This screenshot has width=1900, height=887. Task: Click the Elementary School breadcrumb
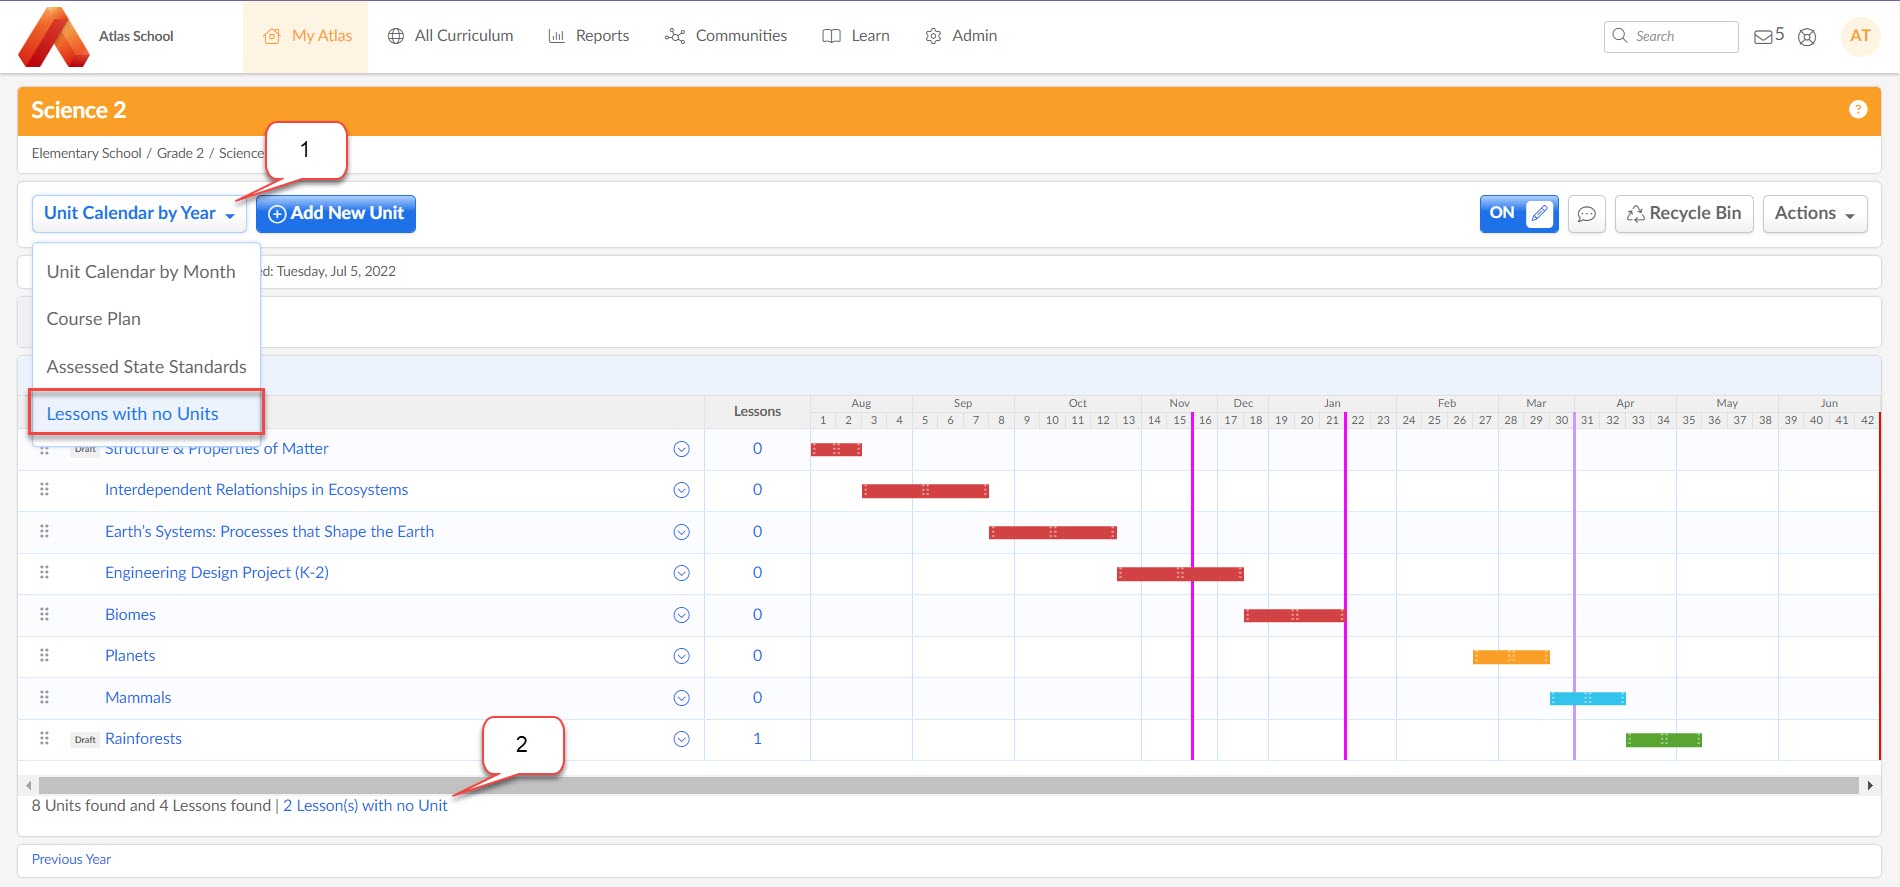click(86, 153)
